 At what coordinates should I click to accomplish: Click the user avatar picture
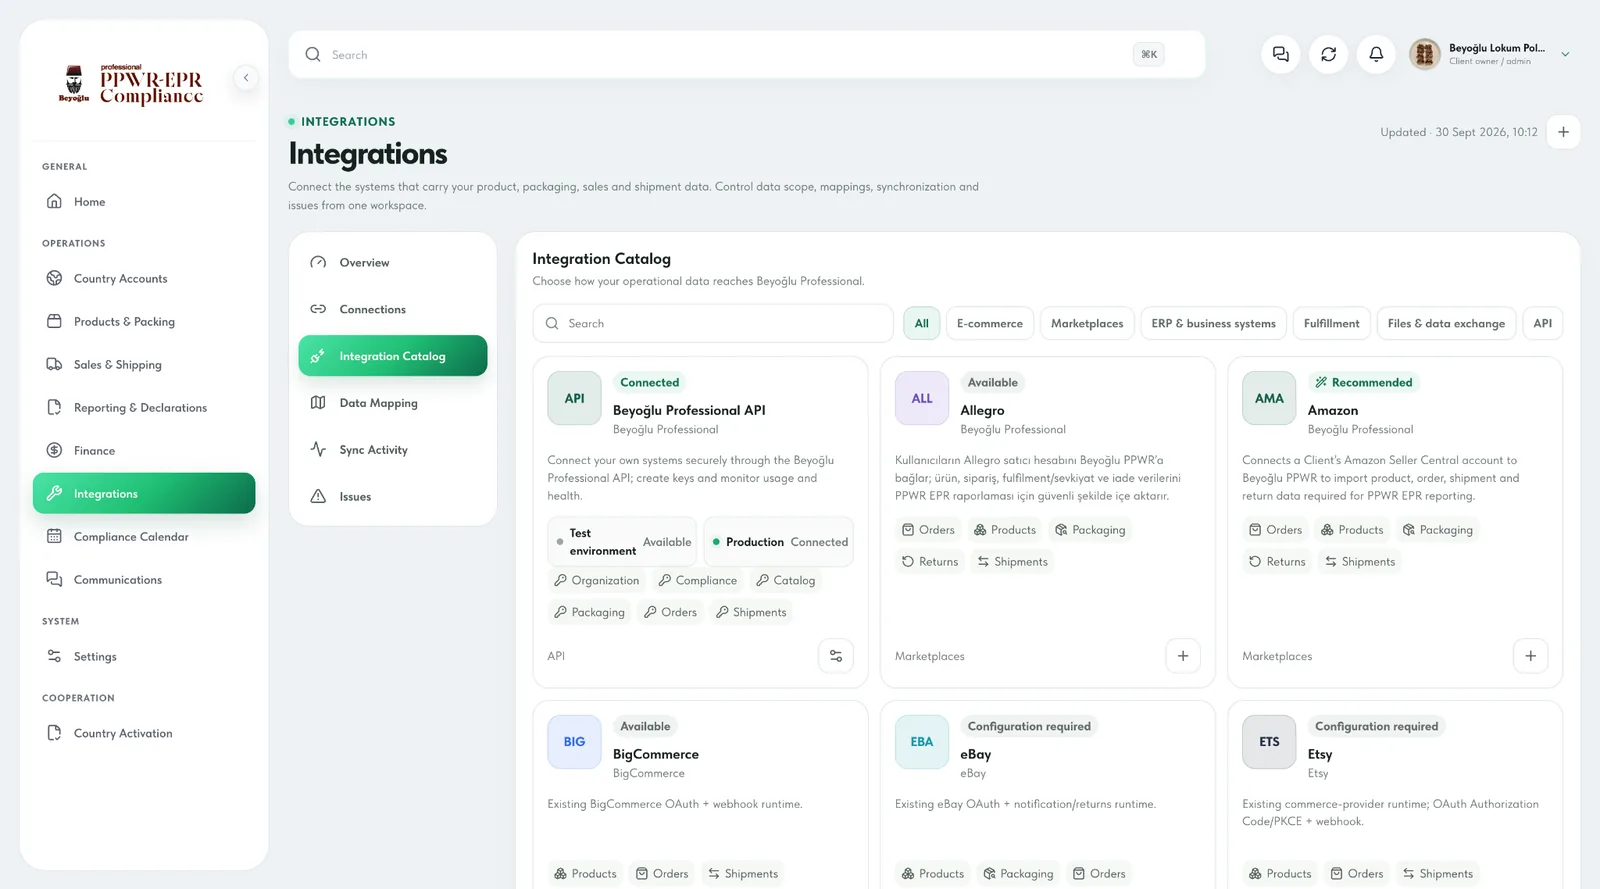point(1425,54)
